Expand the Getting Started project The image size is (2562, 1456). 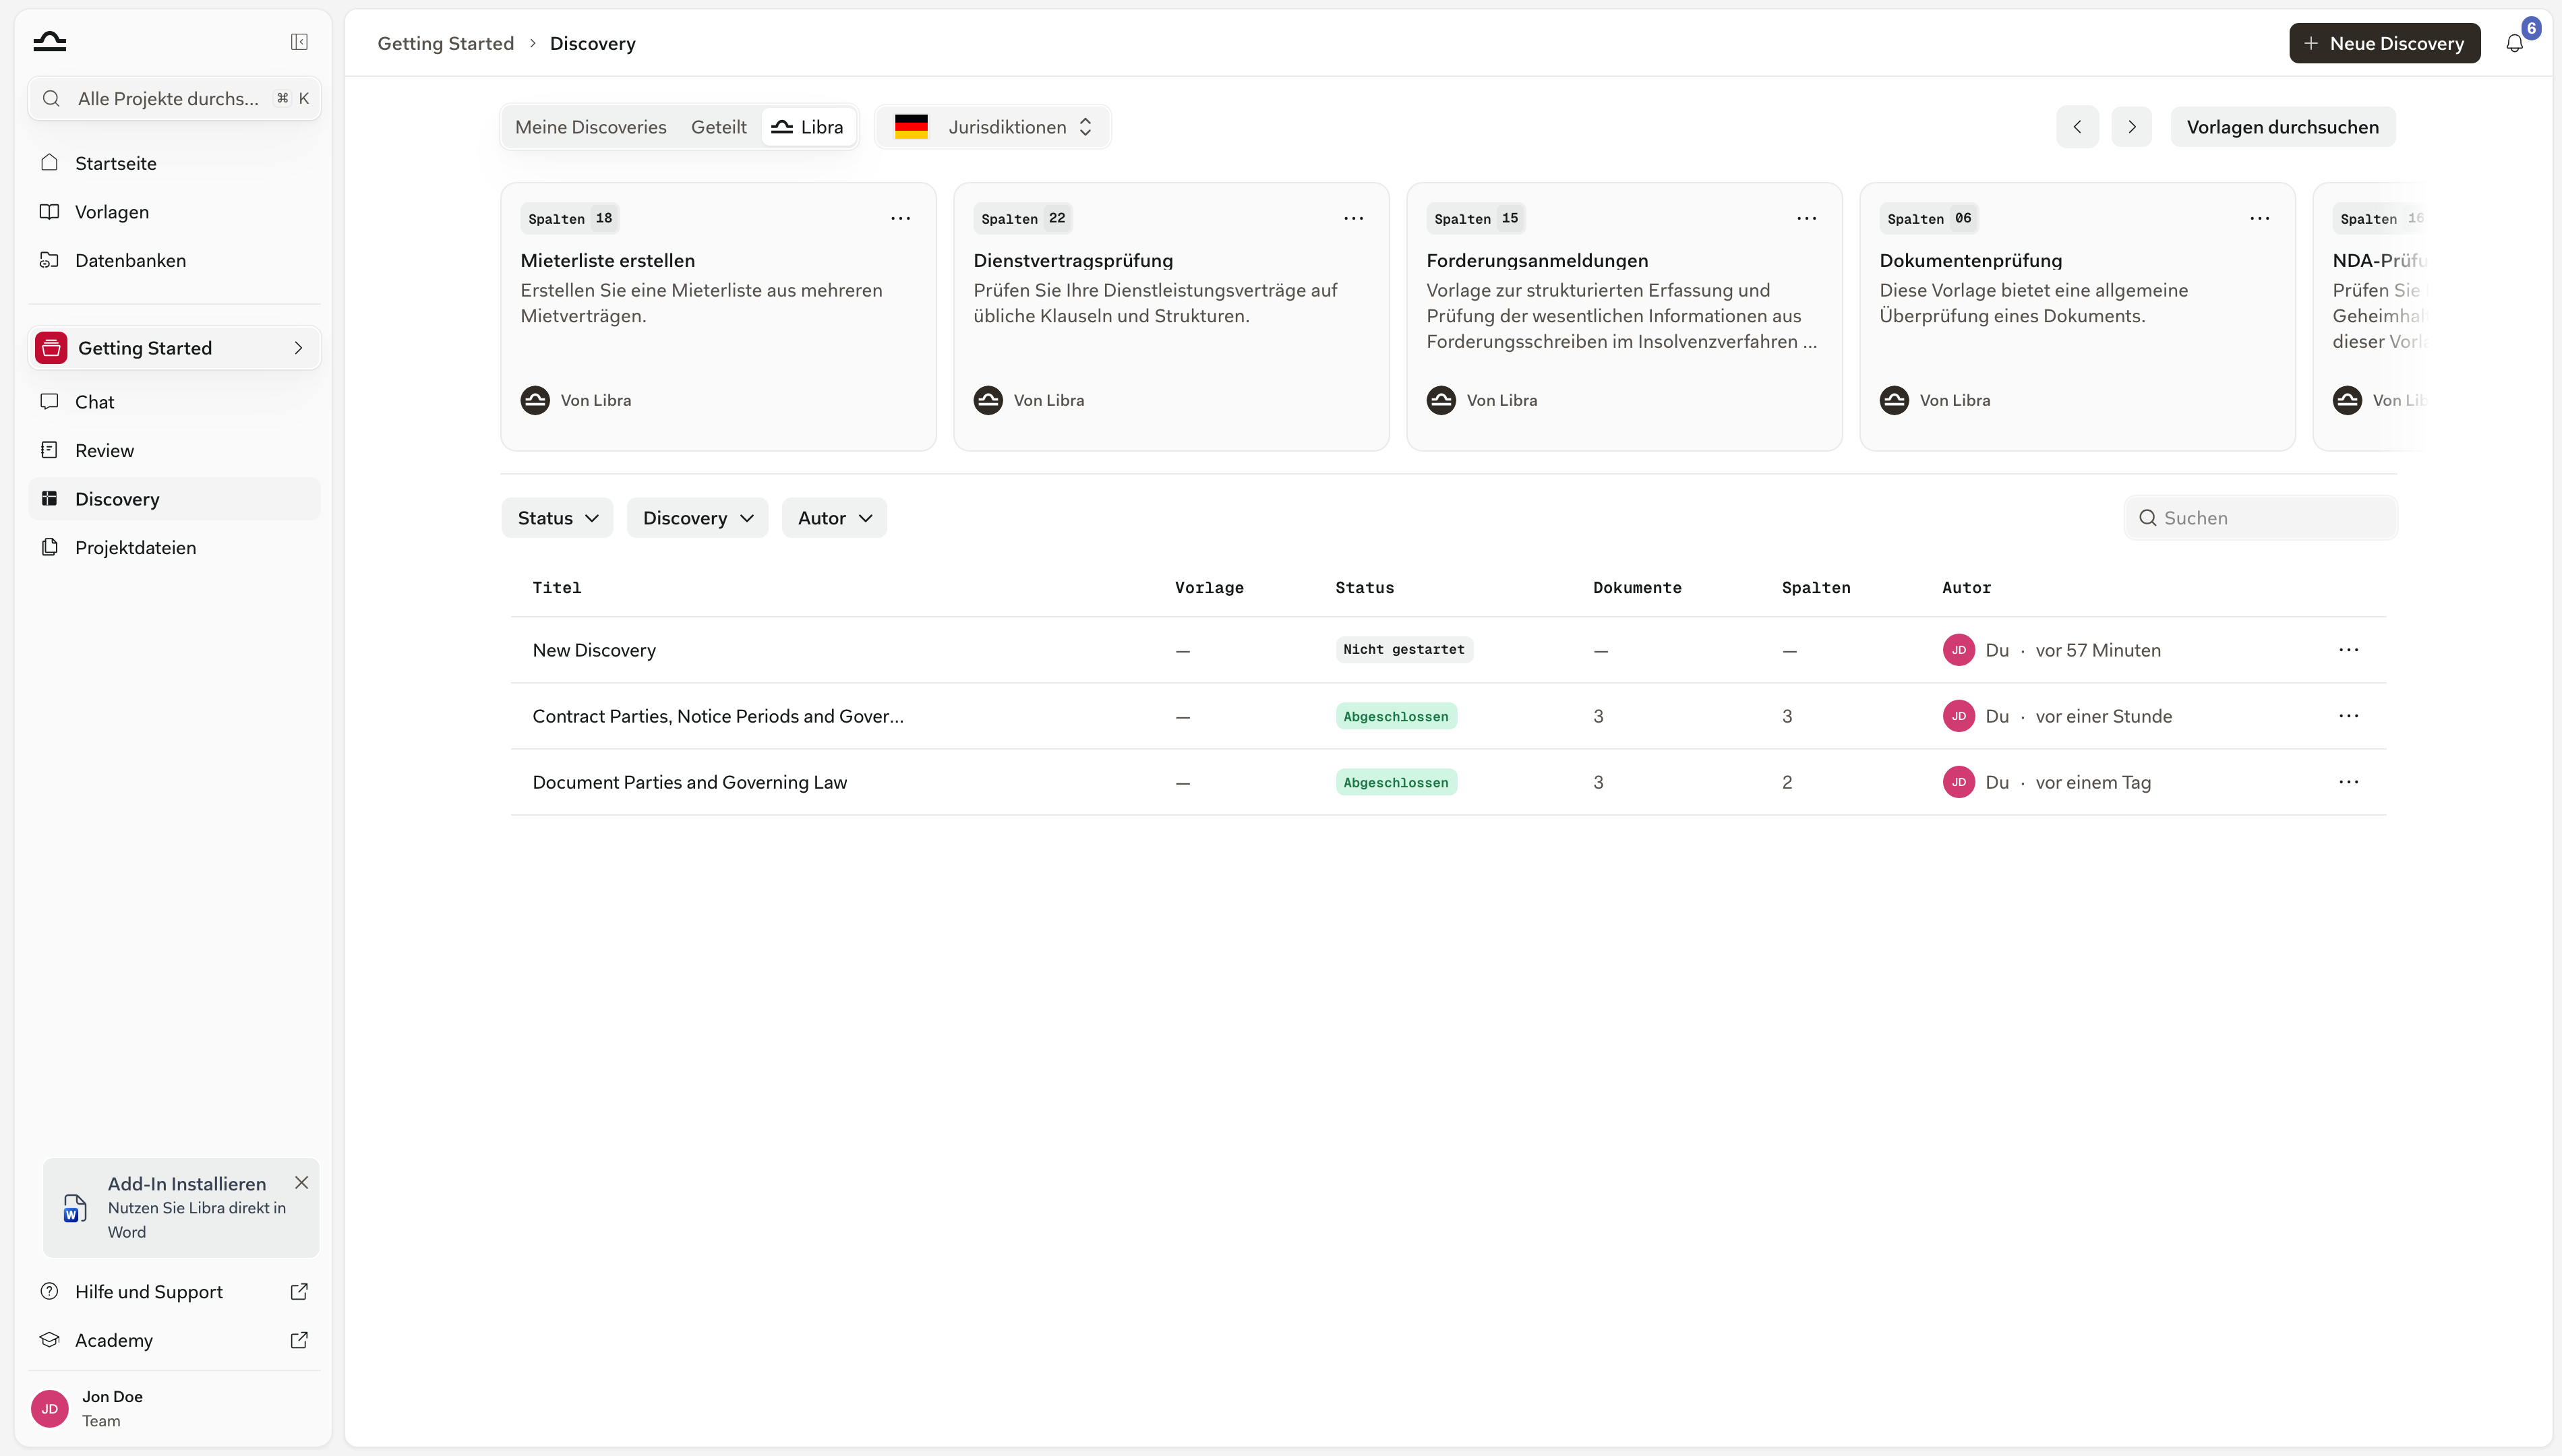[174, 348]
